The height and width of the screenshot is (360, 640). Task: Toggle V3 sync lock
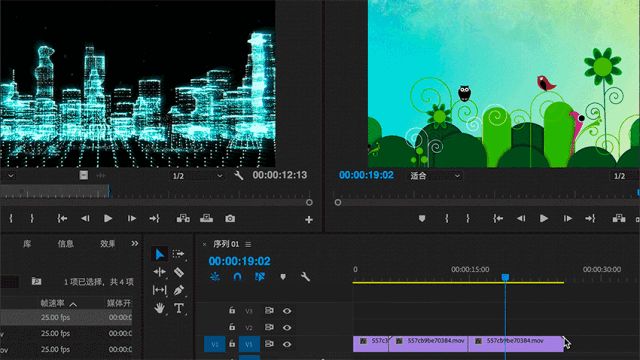click(269, 311)
